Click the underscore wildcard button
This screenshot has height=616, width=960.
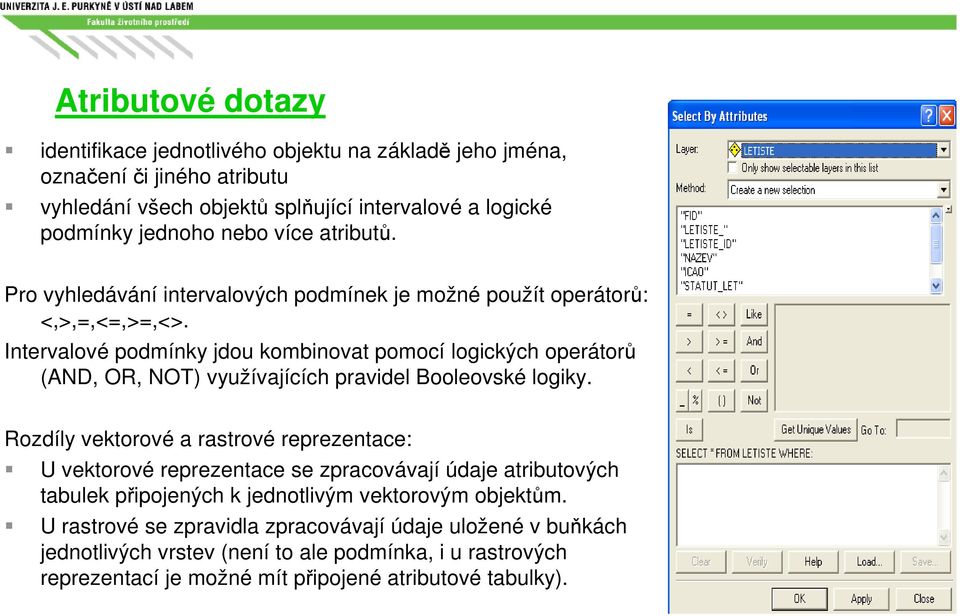click(682, 400)
